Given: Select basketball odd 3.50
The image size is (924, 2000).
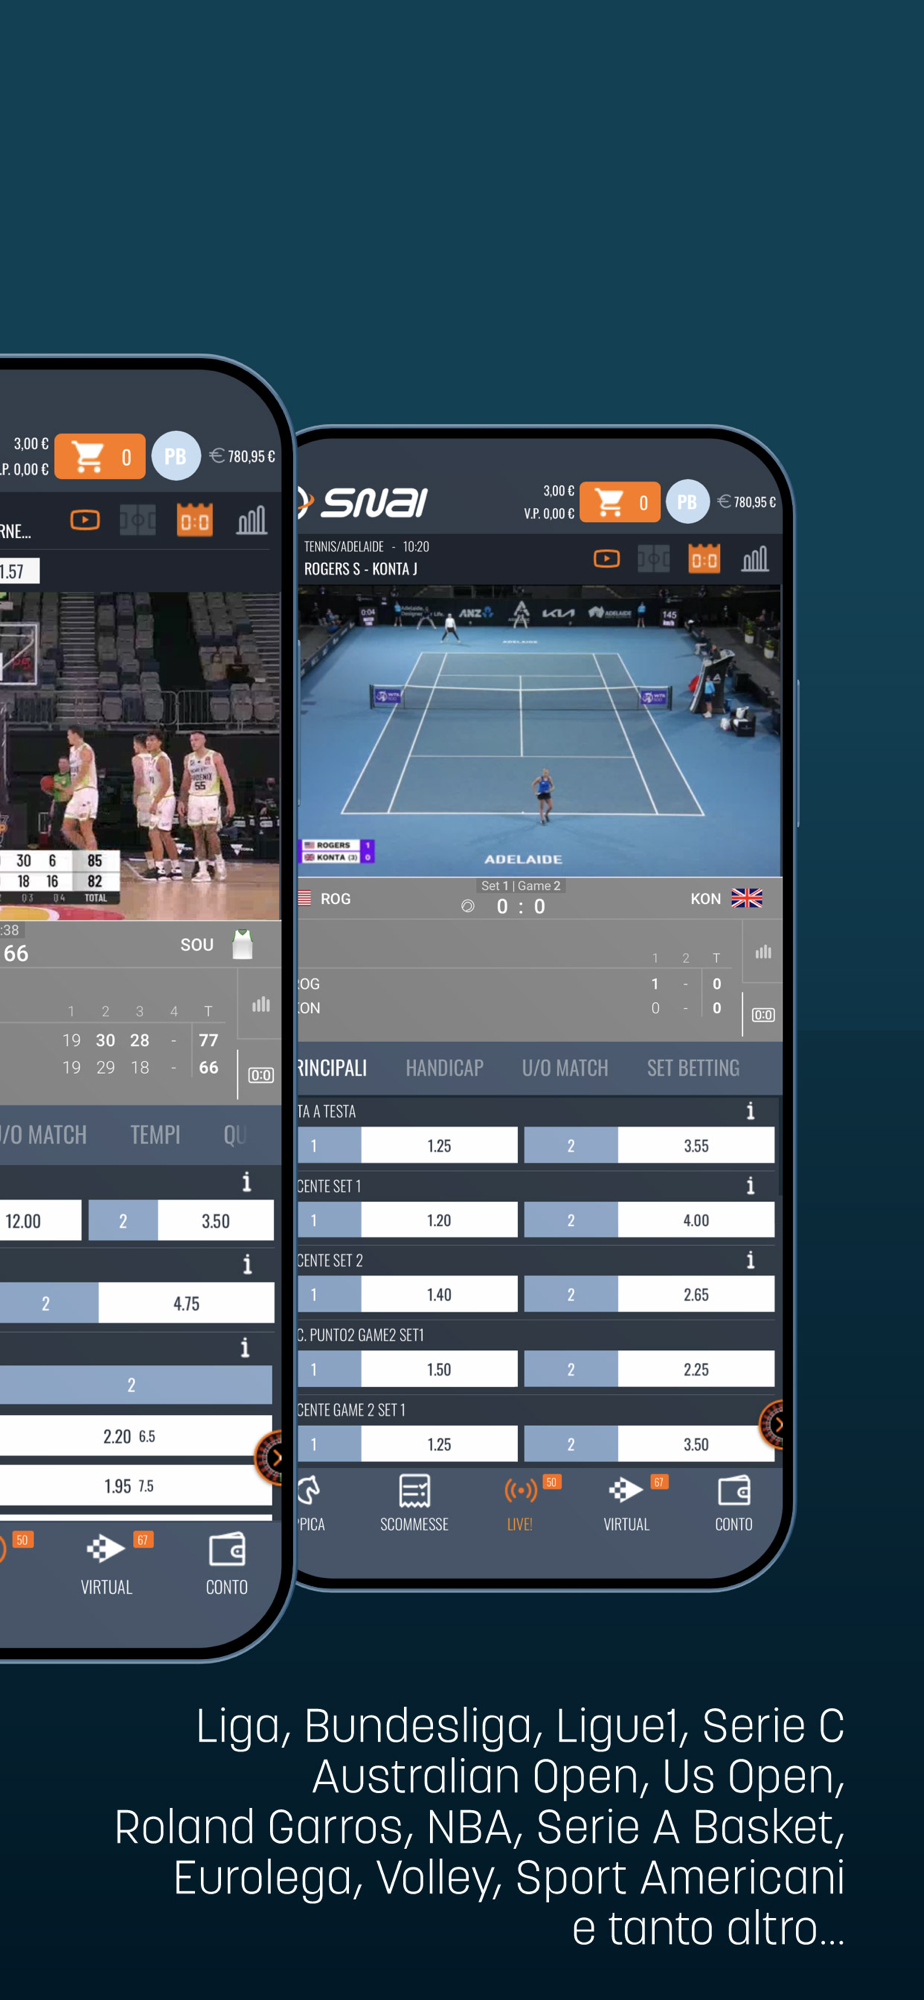Looking at the screenshot, I should point(215,1221).
